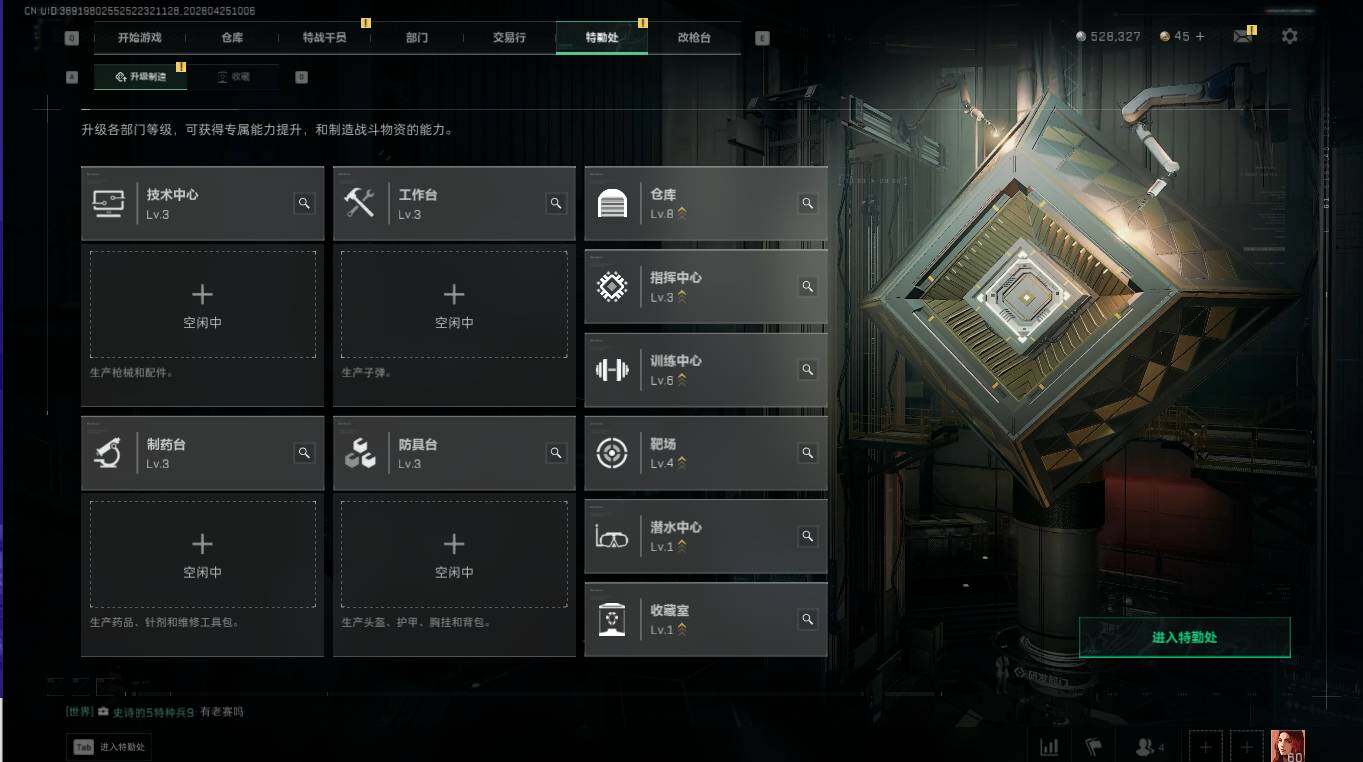Select the 交易行 tab
The height and width of the screenshot is (762, 1363).
click(x=509, y=38)
